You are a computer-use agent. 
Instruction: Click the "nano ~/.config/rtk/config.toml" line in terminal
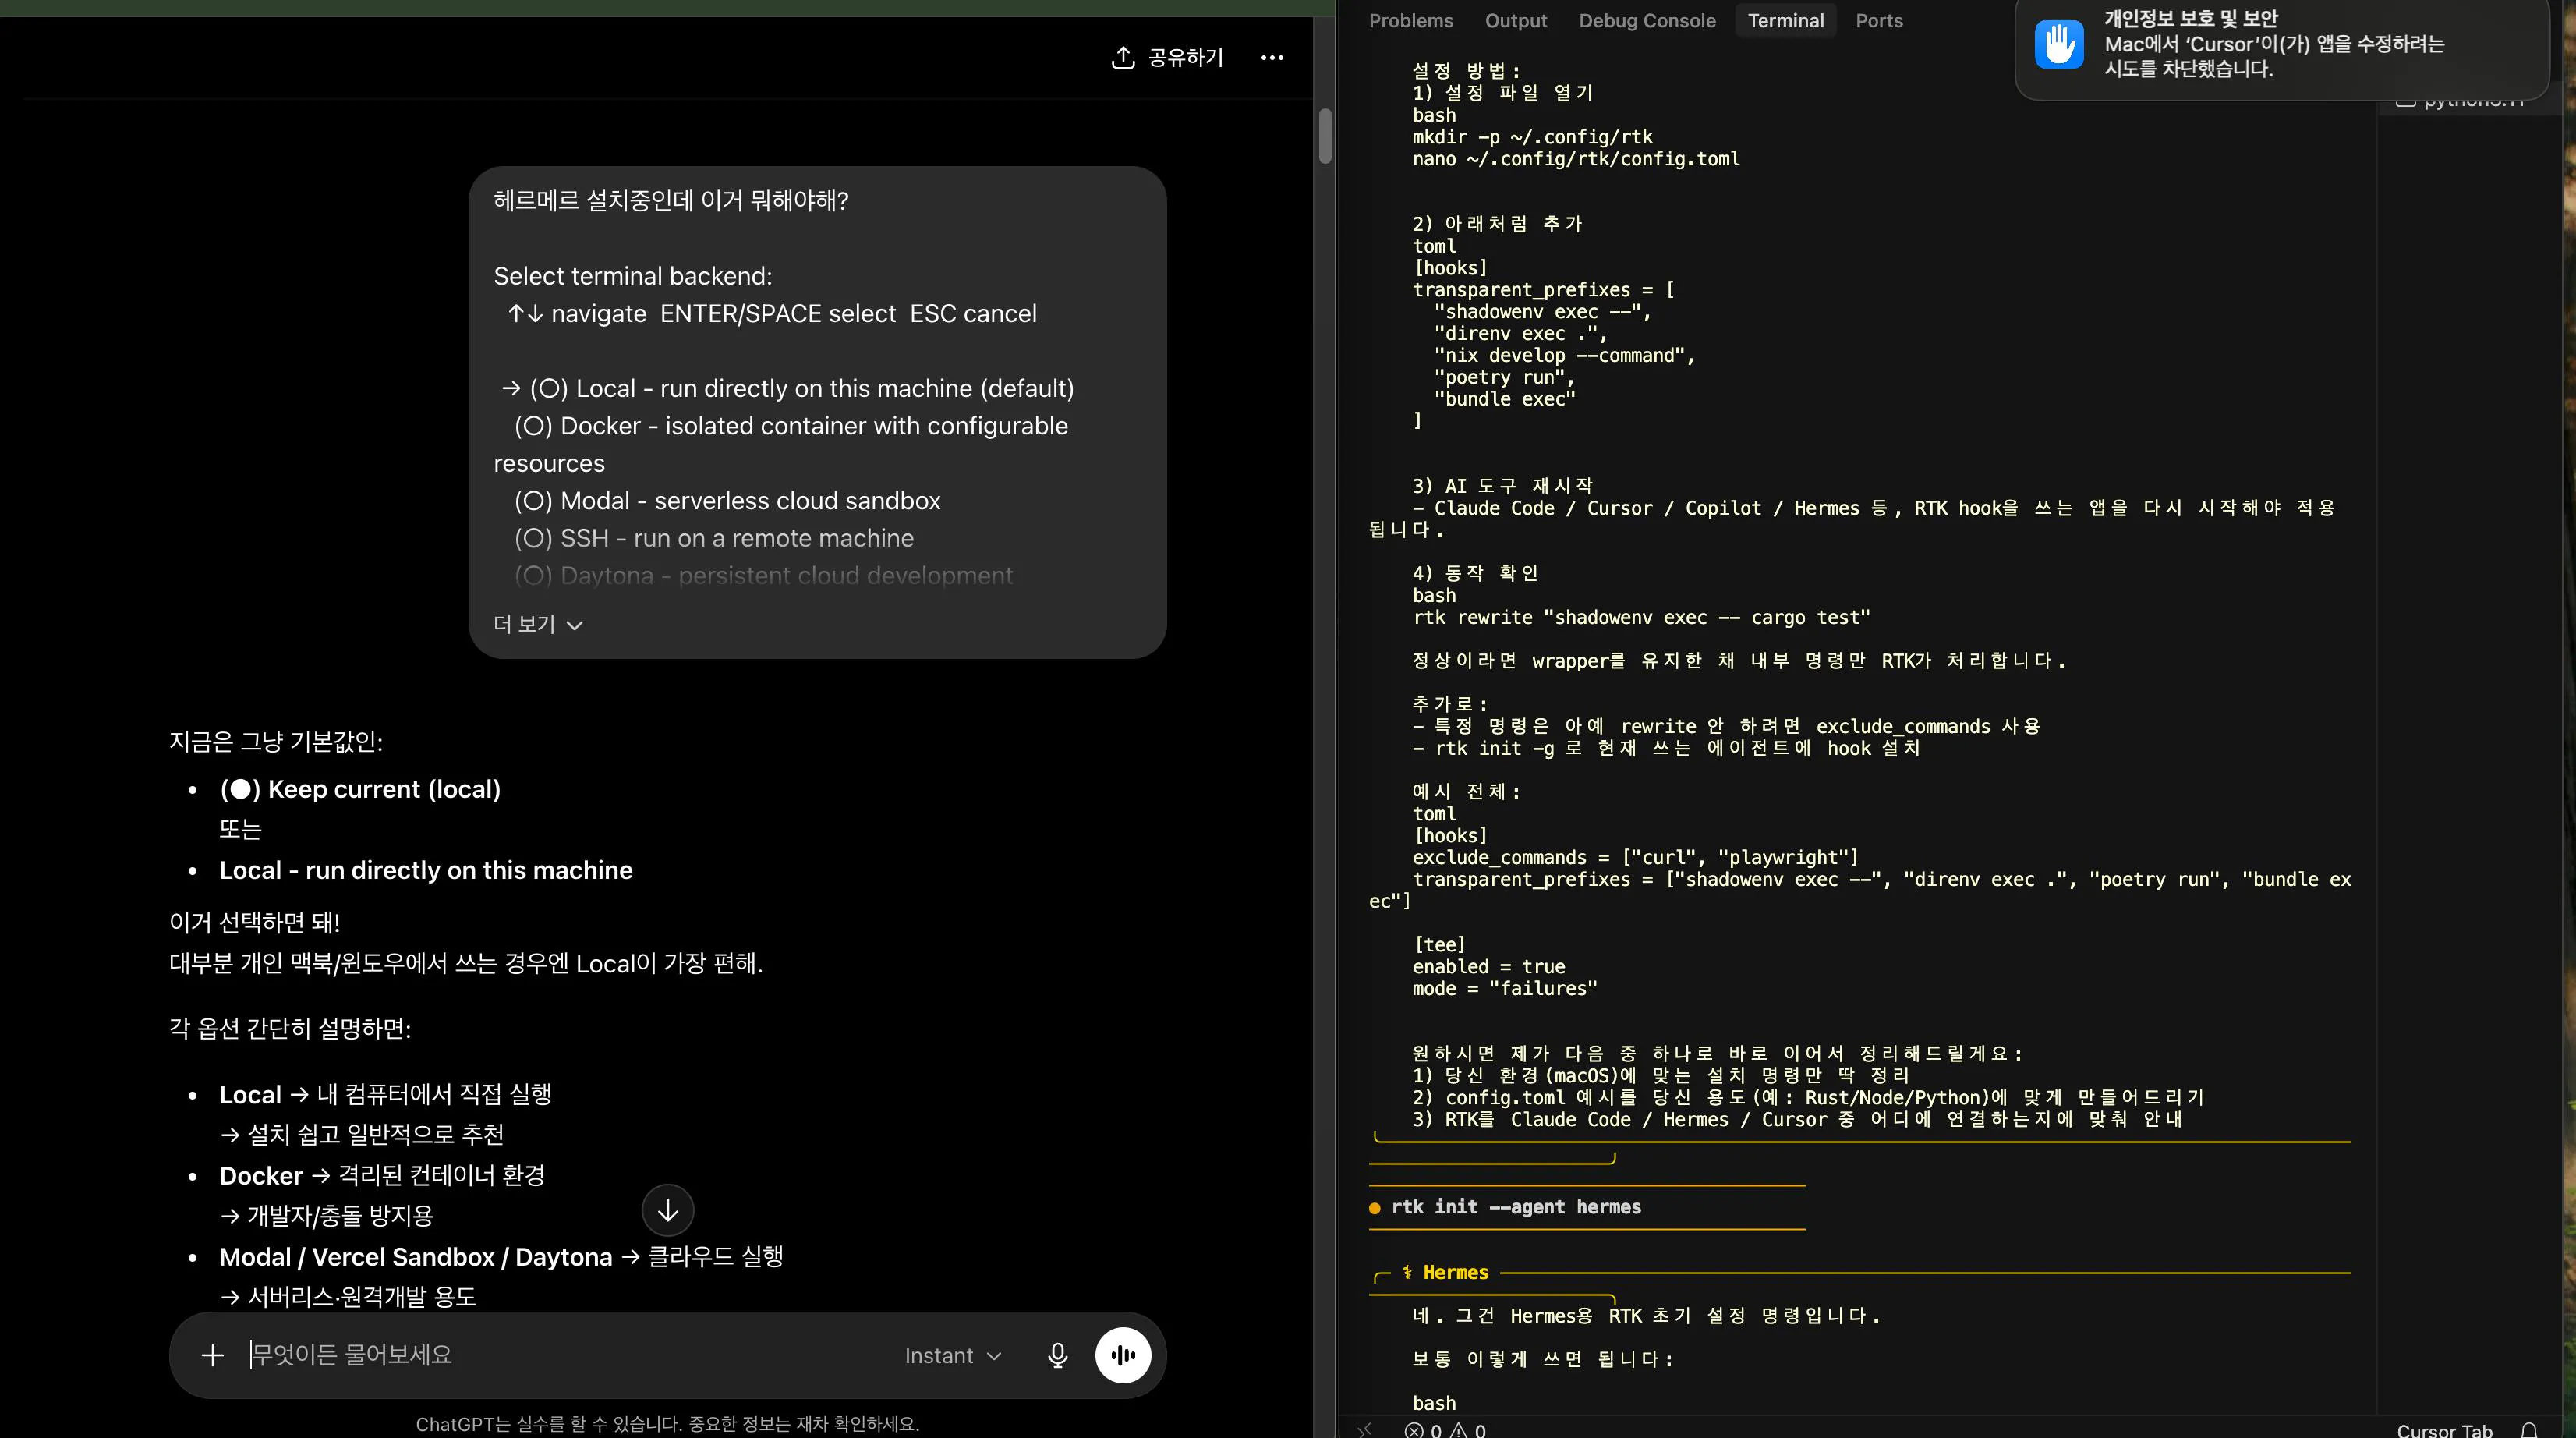tap(1576, 159)
